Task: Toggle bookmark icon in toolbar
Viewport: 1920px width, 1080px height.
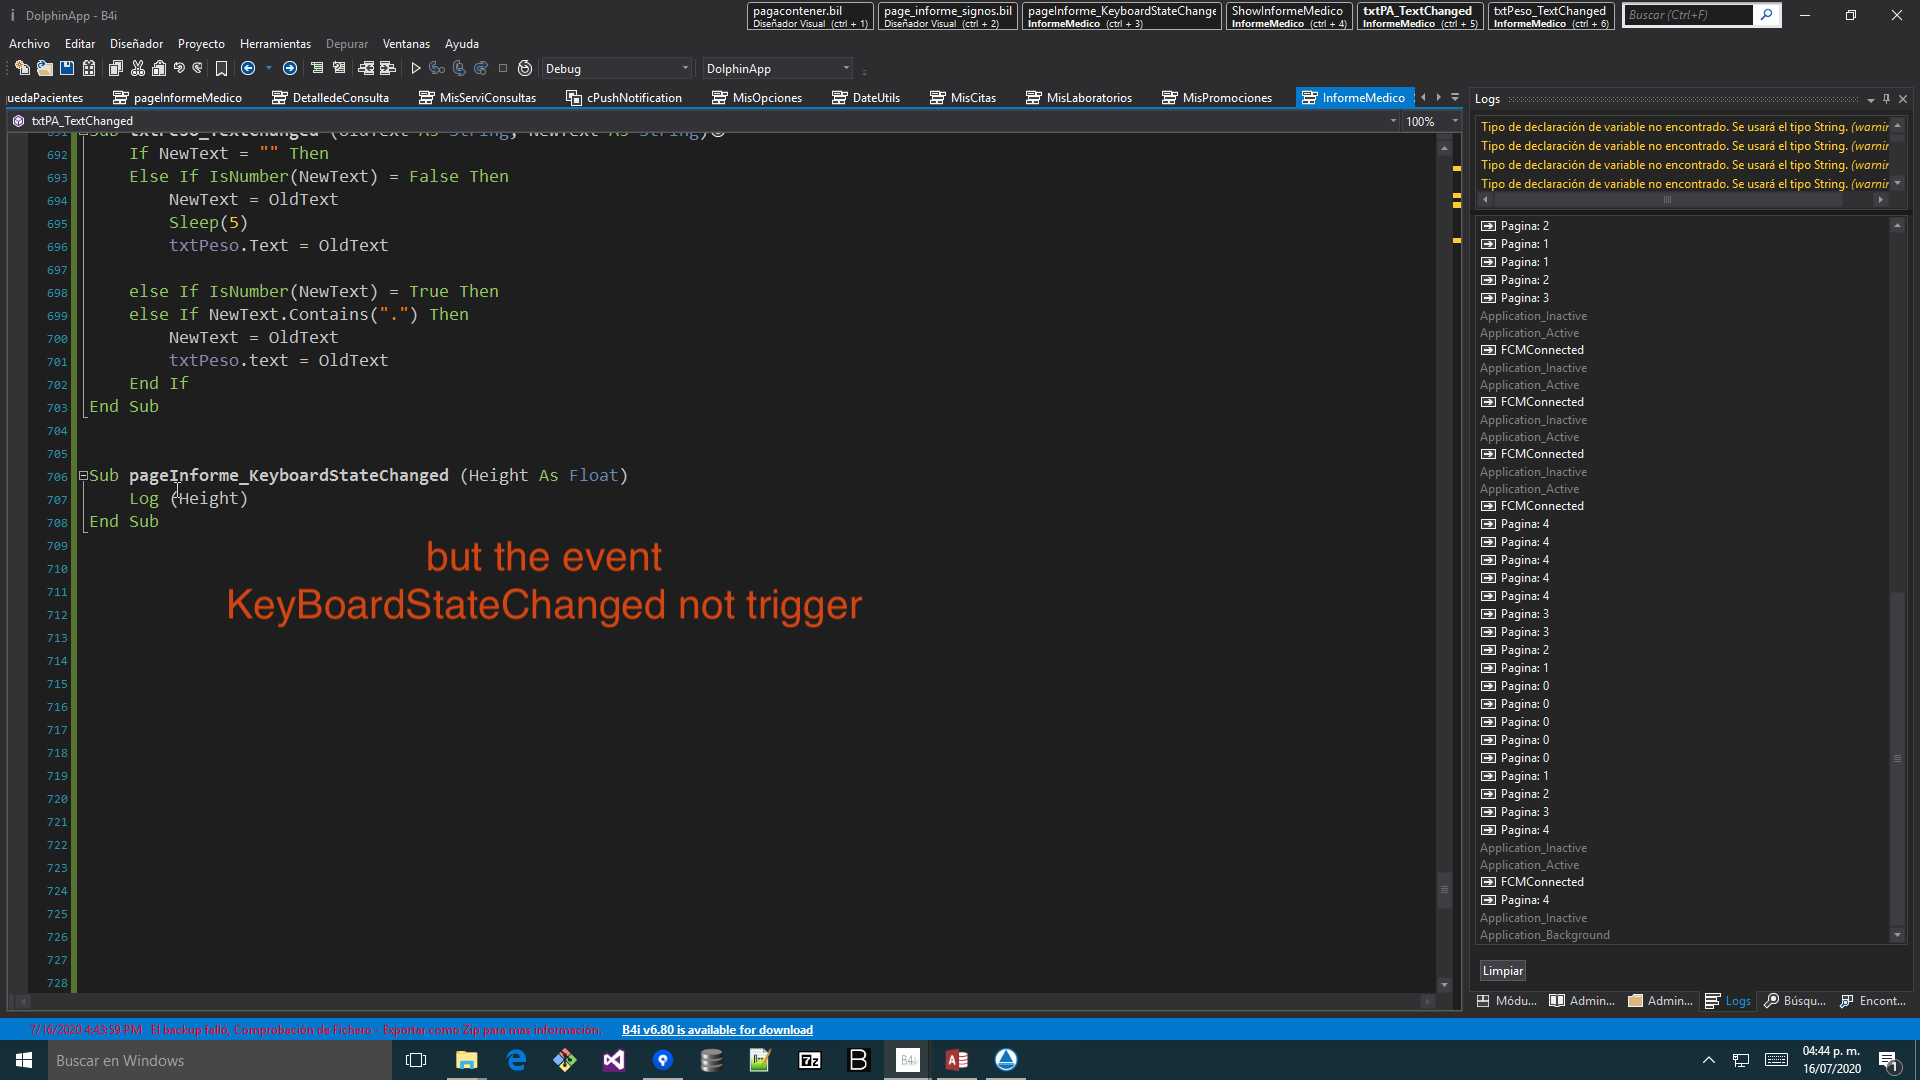Action: click(x=221, y=69)
